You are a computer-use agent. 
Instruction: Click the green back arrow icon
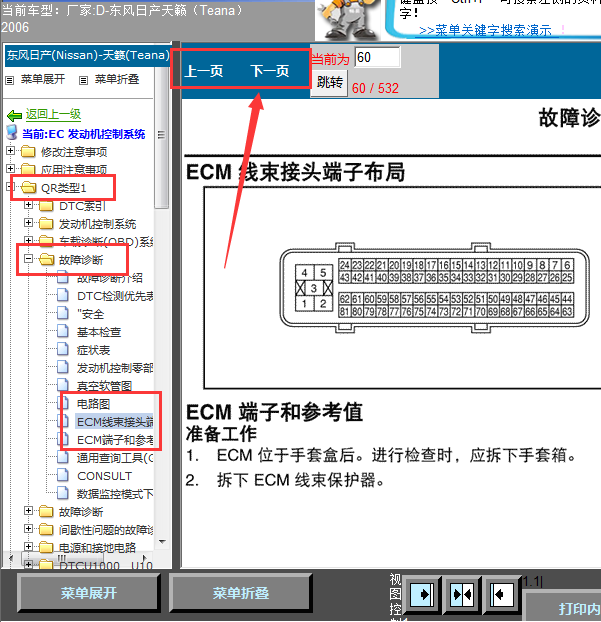point(14,115)
